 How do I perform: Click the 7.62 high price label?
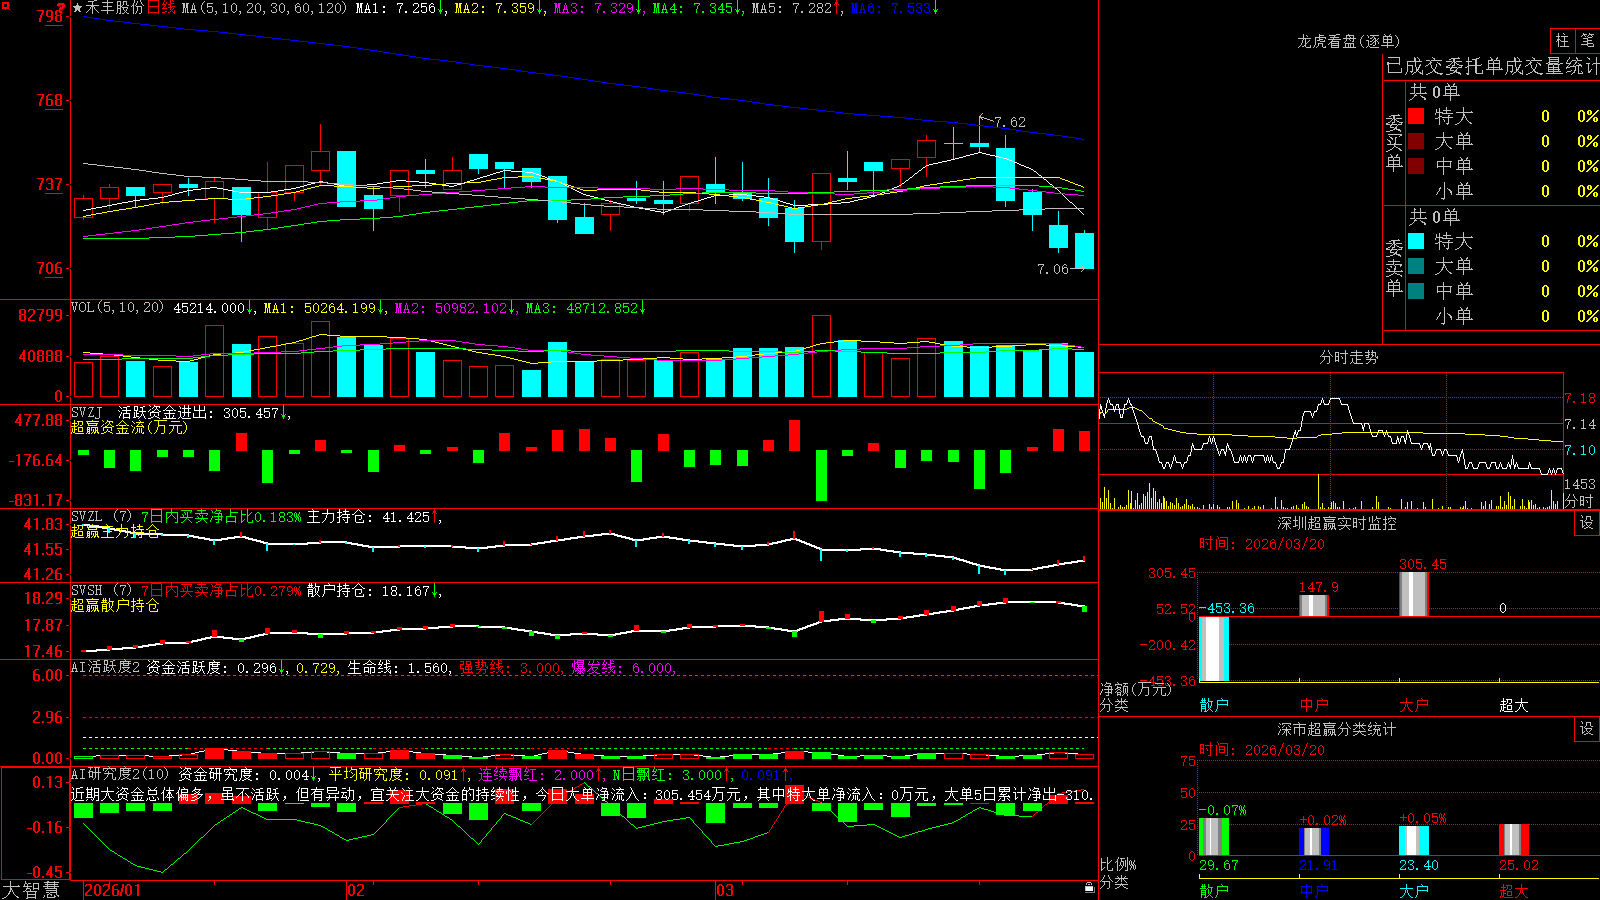(1010, 122)
